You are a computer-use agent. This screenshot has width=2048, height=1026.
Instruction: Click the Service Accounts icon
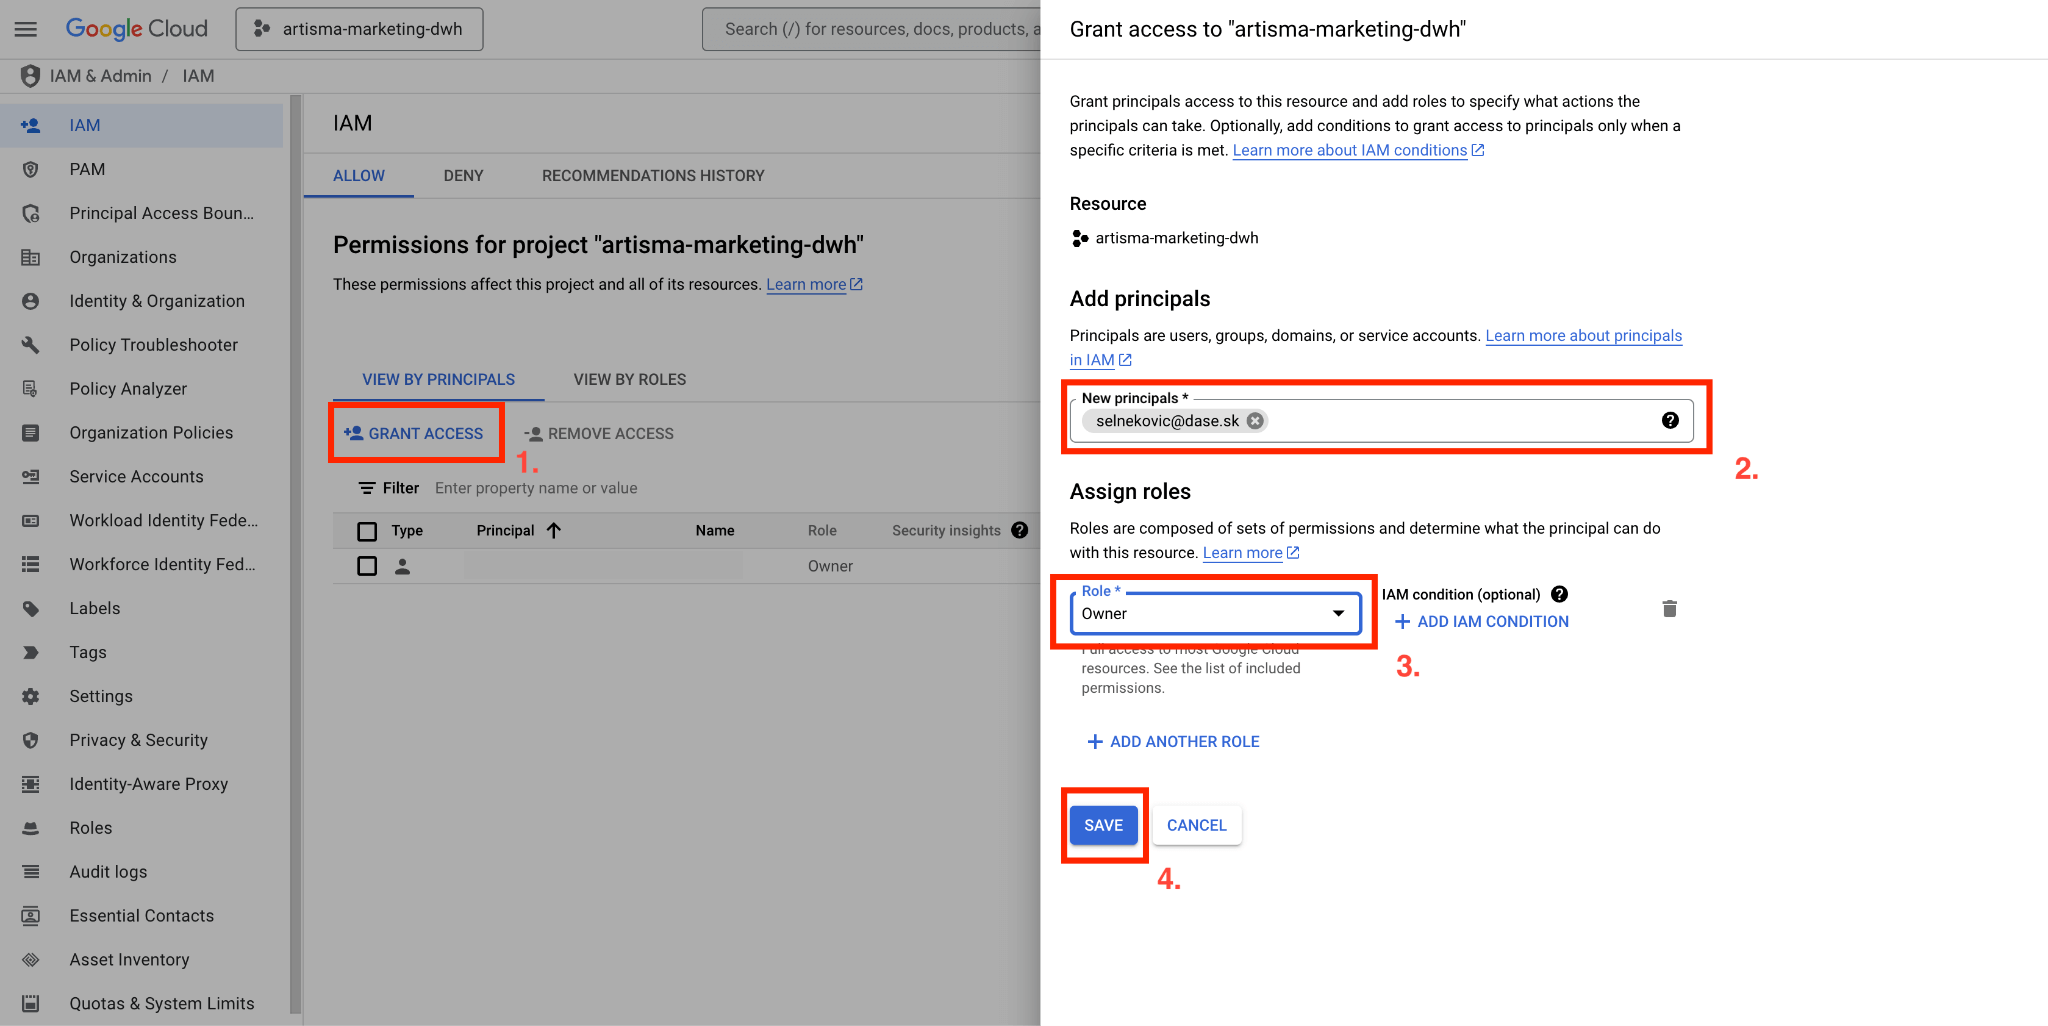click(31, 477)
